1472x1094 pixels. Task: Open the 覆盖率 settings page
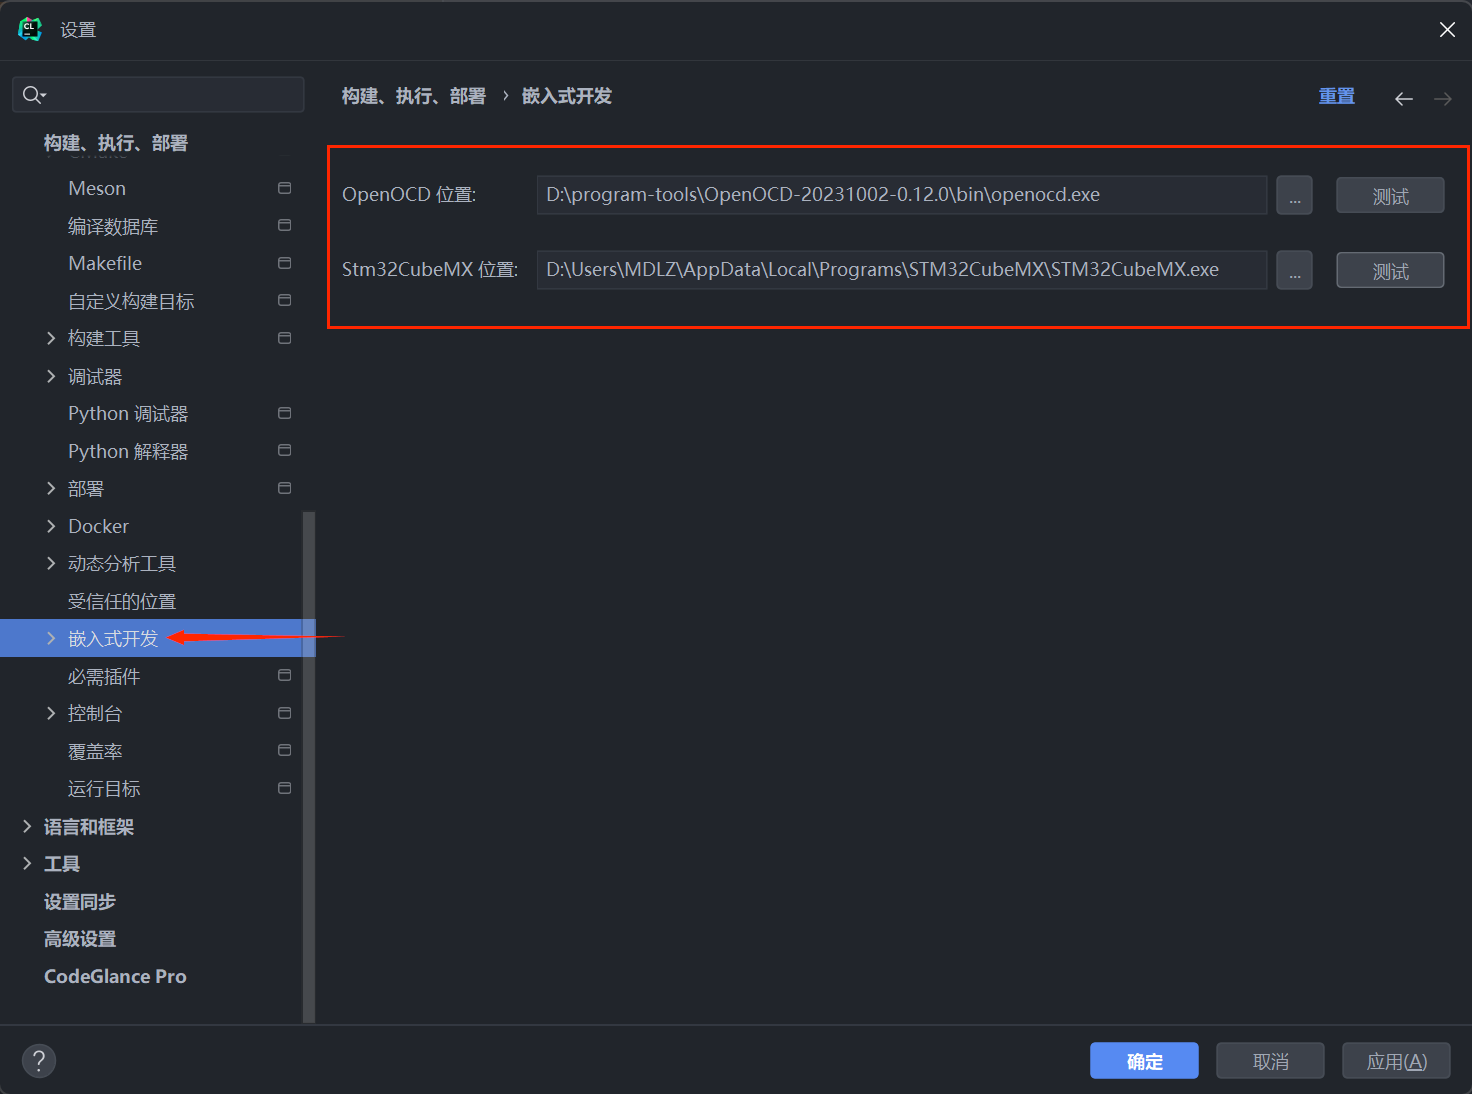coord(95,751)
